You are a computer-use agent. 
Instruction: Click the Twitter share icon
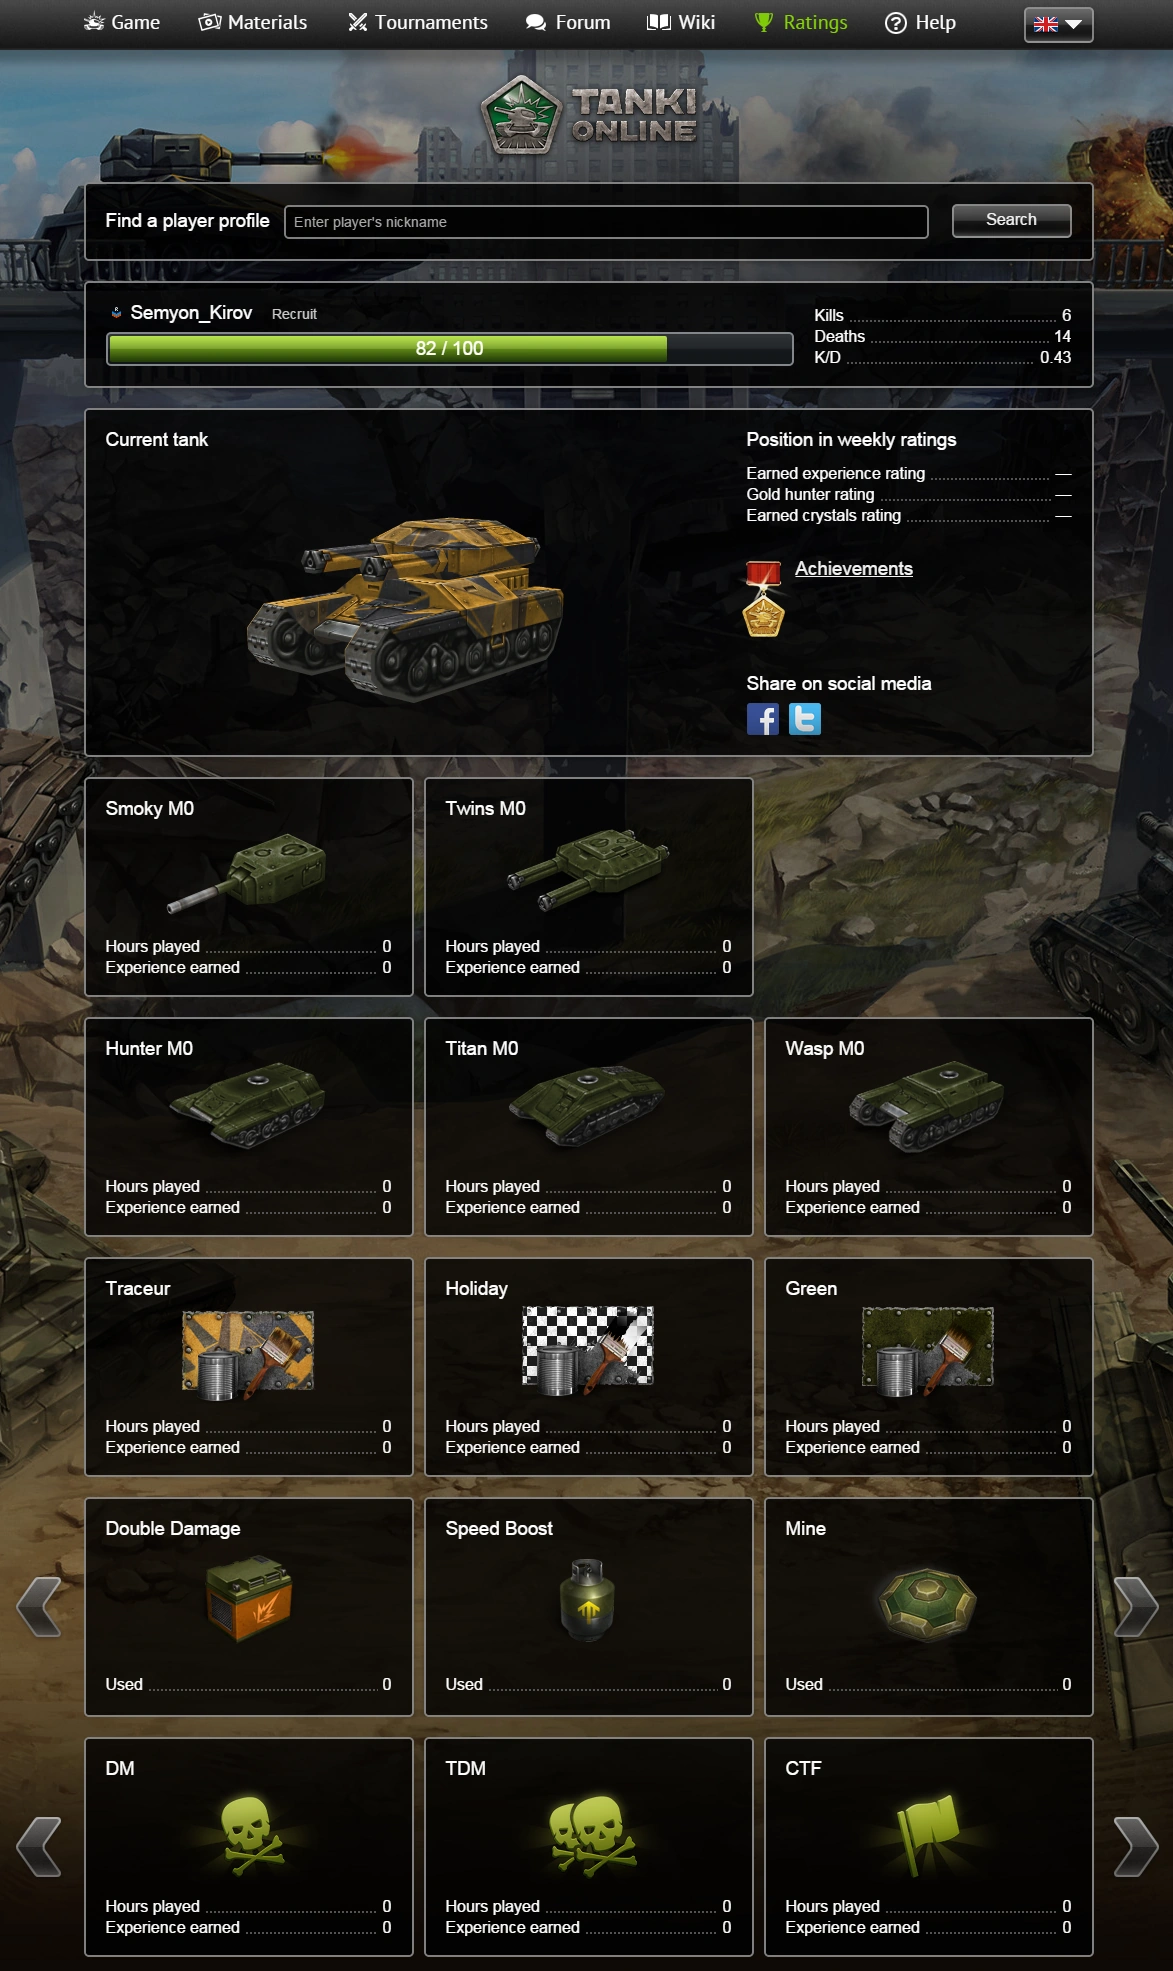point(805,719)
